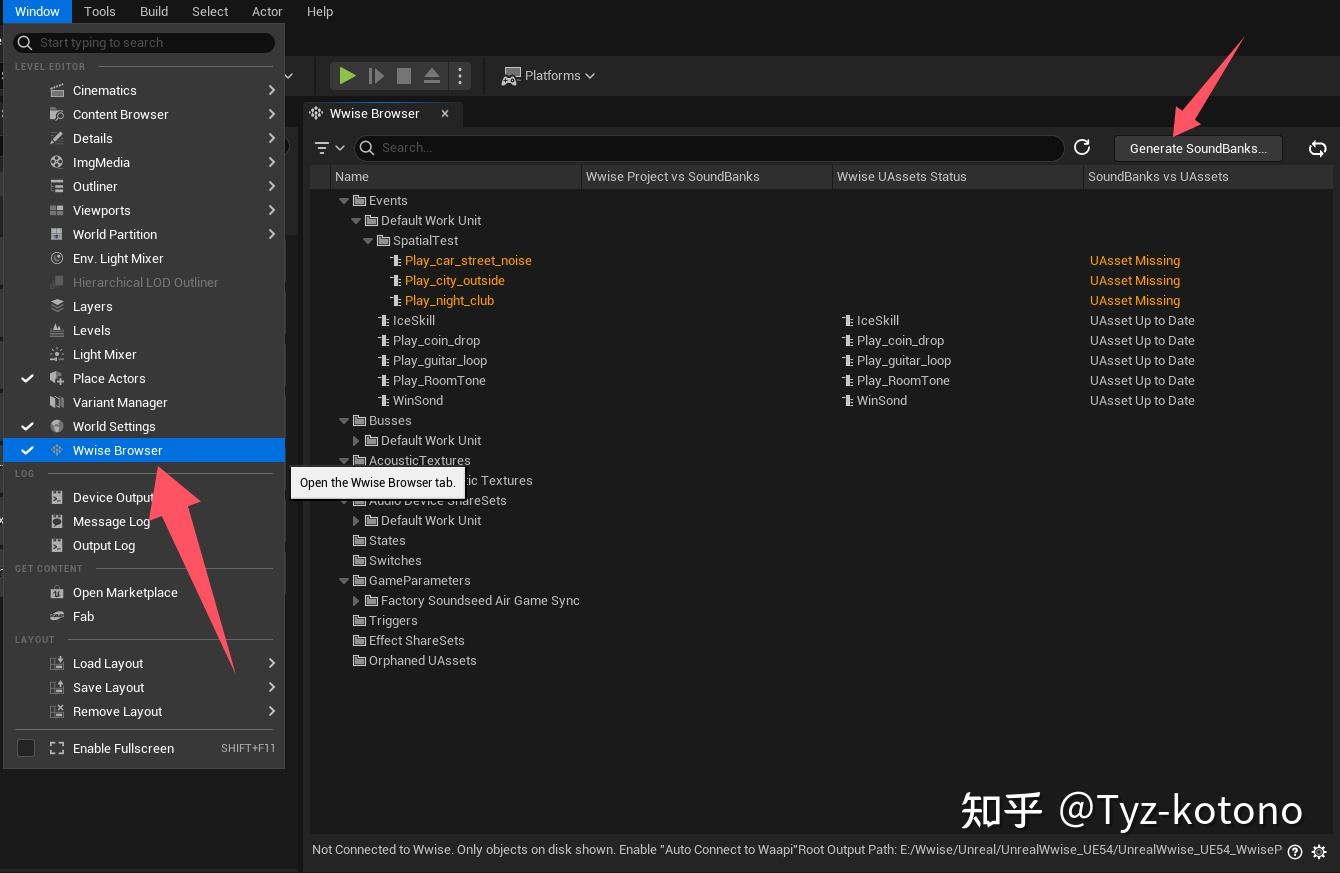Image resolution: width=1340 pixels, height=873 pixels.
Task: Select the Play In Editor icon
Action: point(347,75)
